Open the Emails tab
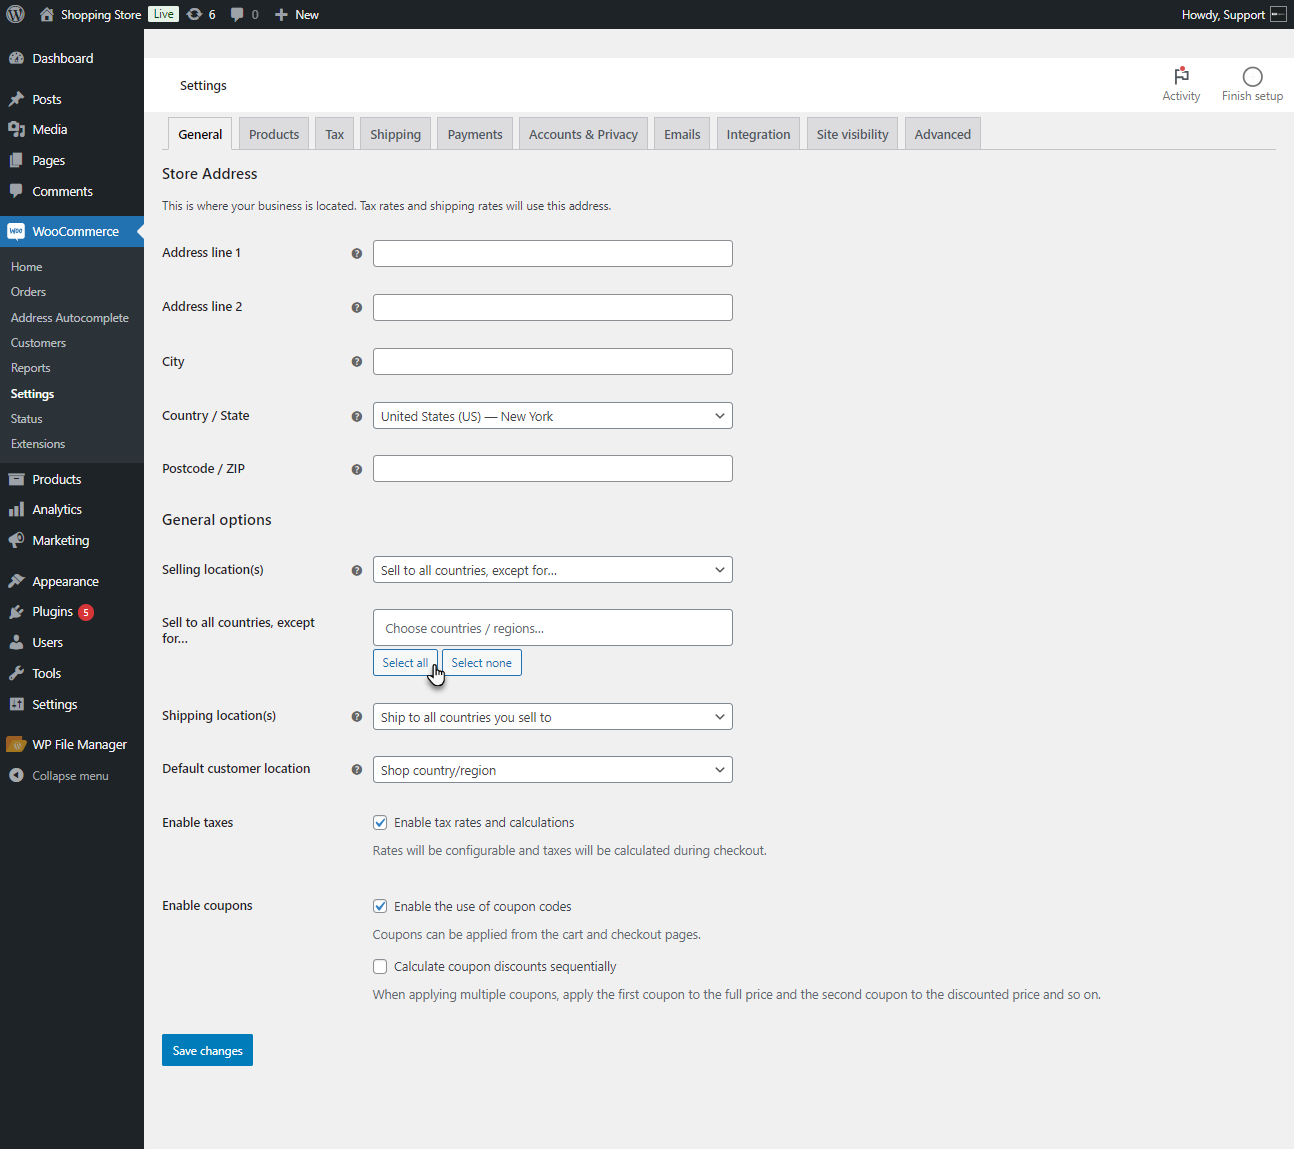Screen dimensions: 1294x1149 (x=682, y=134)
